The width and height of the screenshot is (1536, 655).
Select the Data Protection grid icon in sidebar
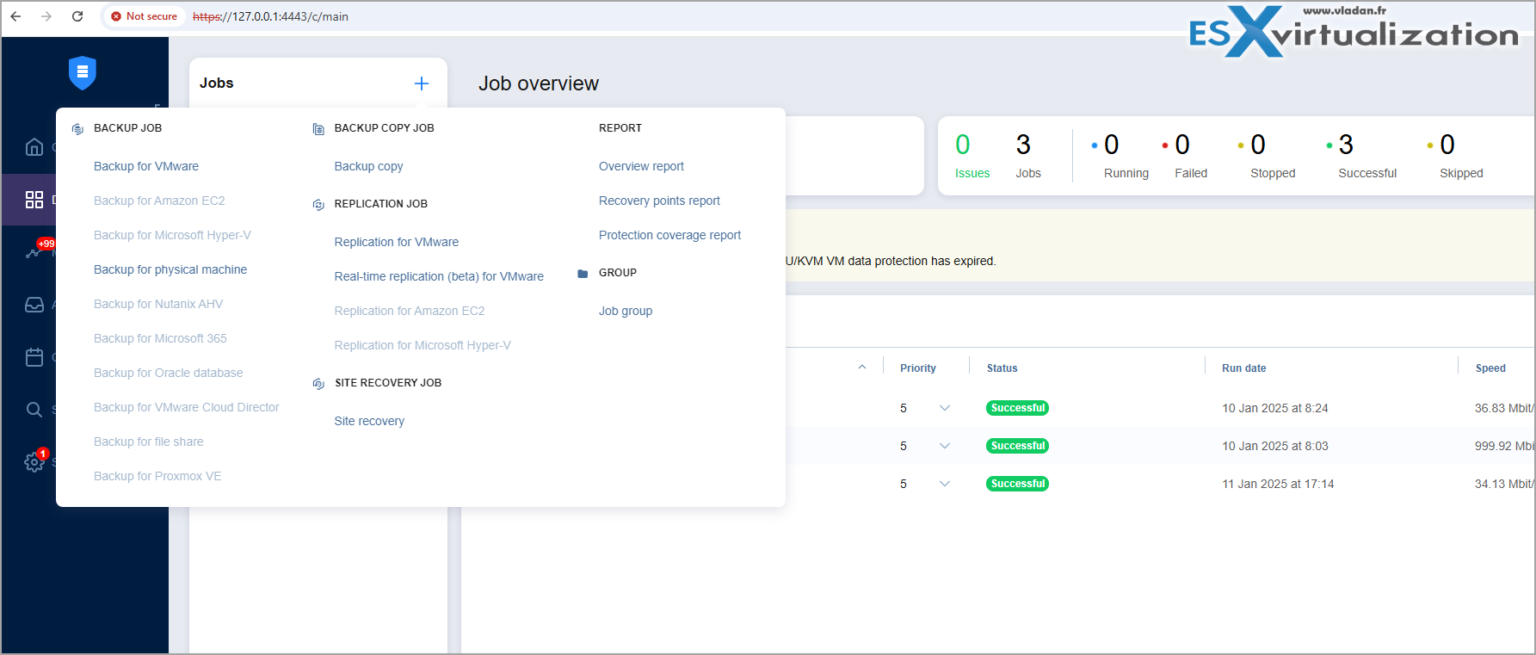(33, 199)
